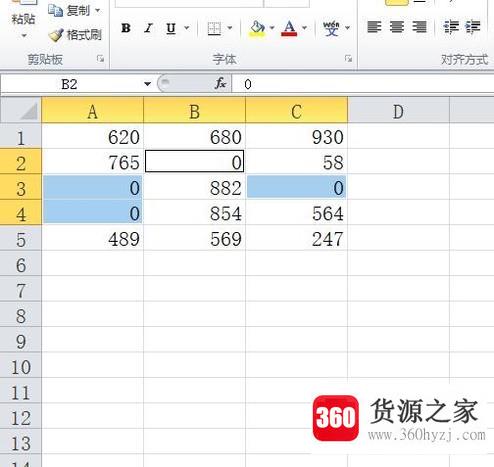Image resolution: width=494 pixels, height=467 pixels.
Task: Select row 3 header
Action: click(21, 188)
